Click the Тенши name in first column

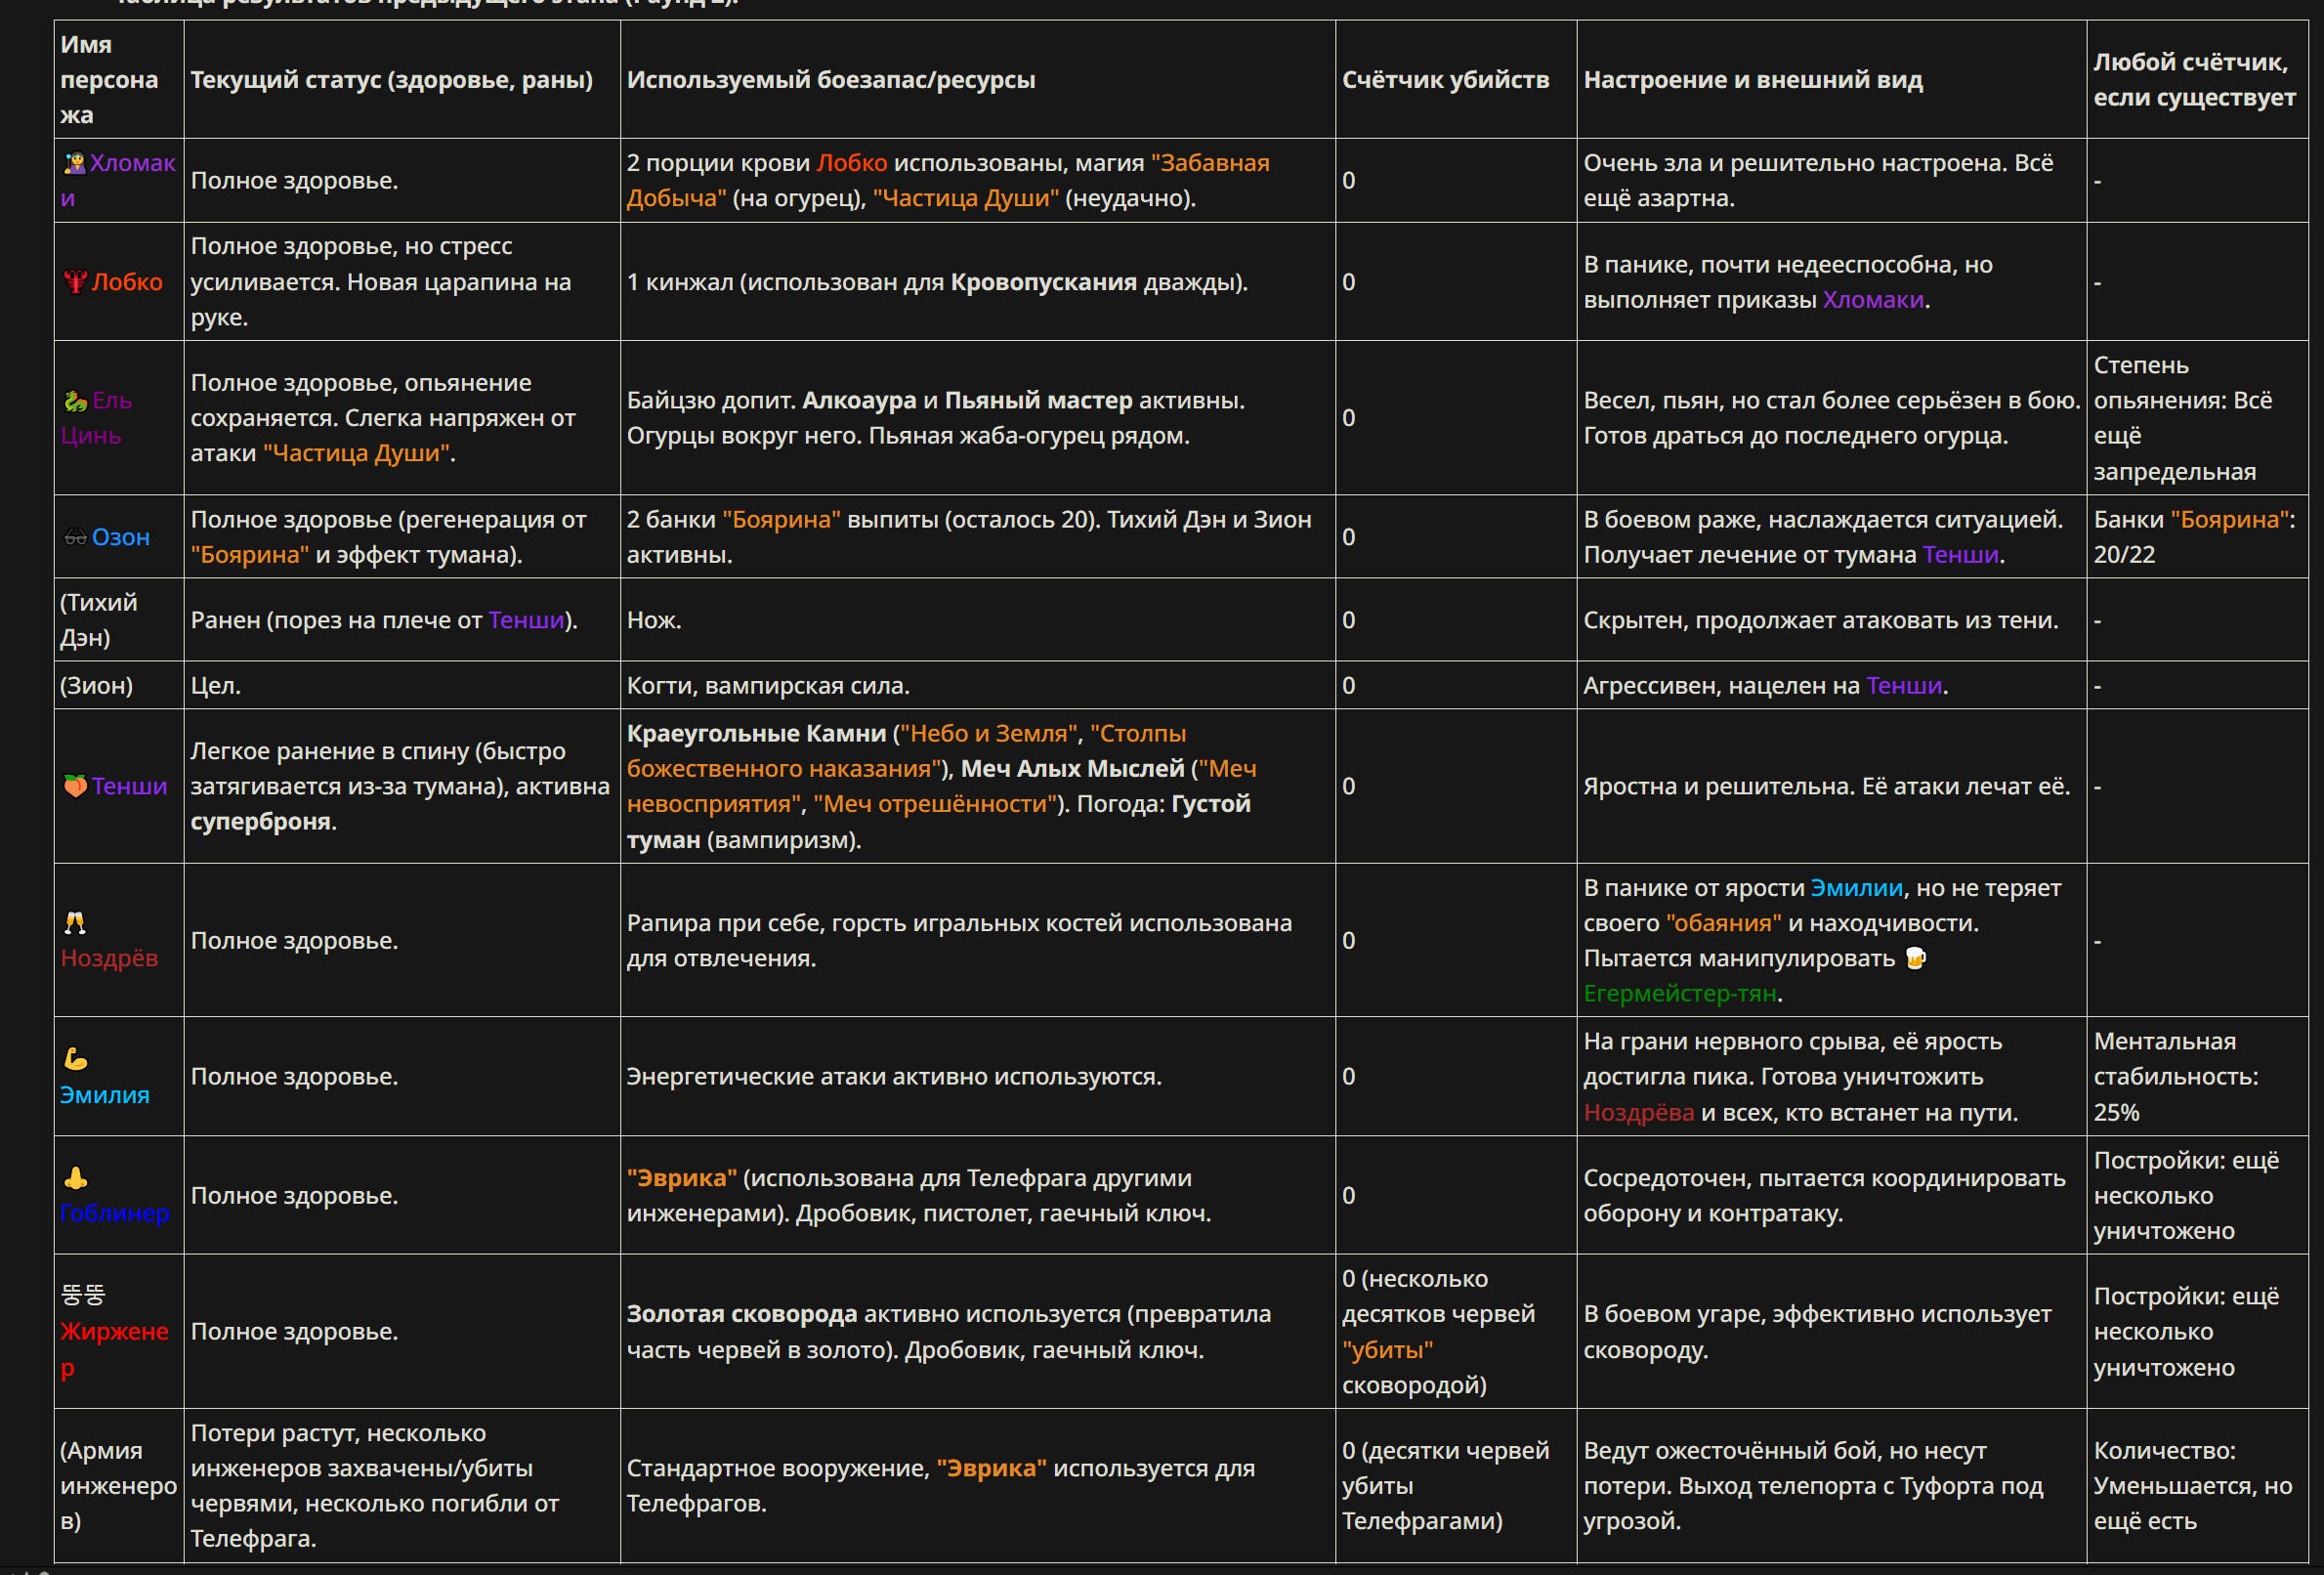click(x=130, y=786)
